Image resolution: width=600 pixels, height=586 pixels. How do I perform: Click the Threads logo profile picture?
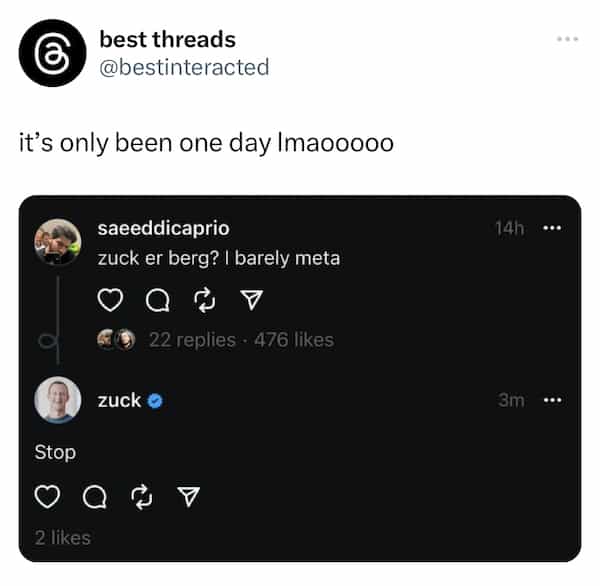53,53
